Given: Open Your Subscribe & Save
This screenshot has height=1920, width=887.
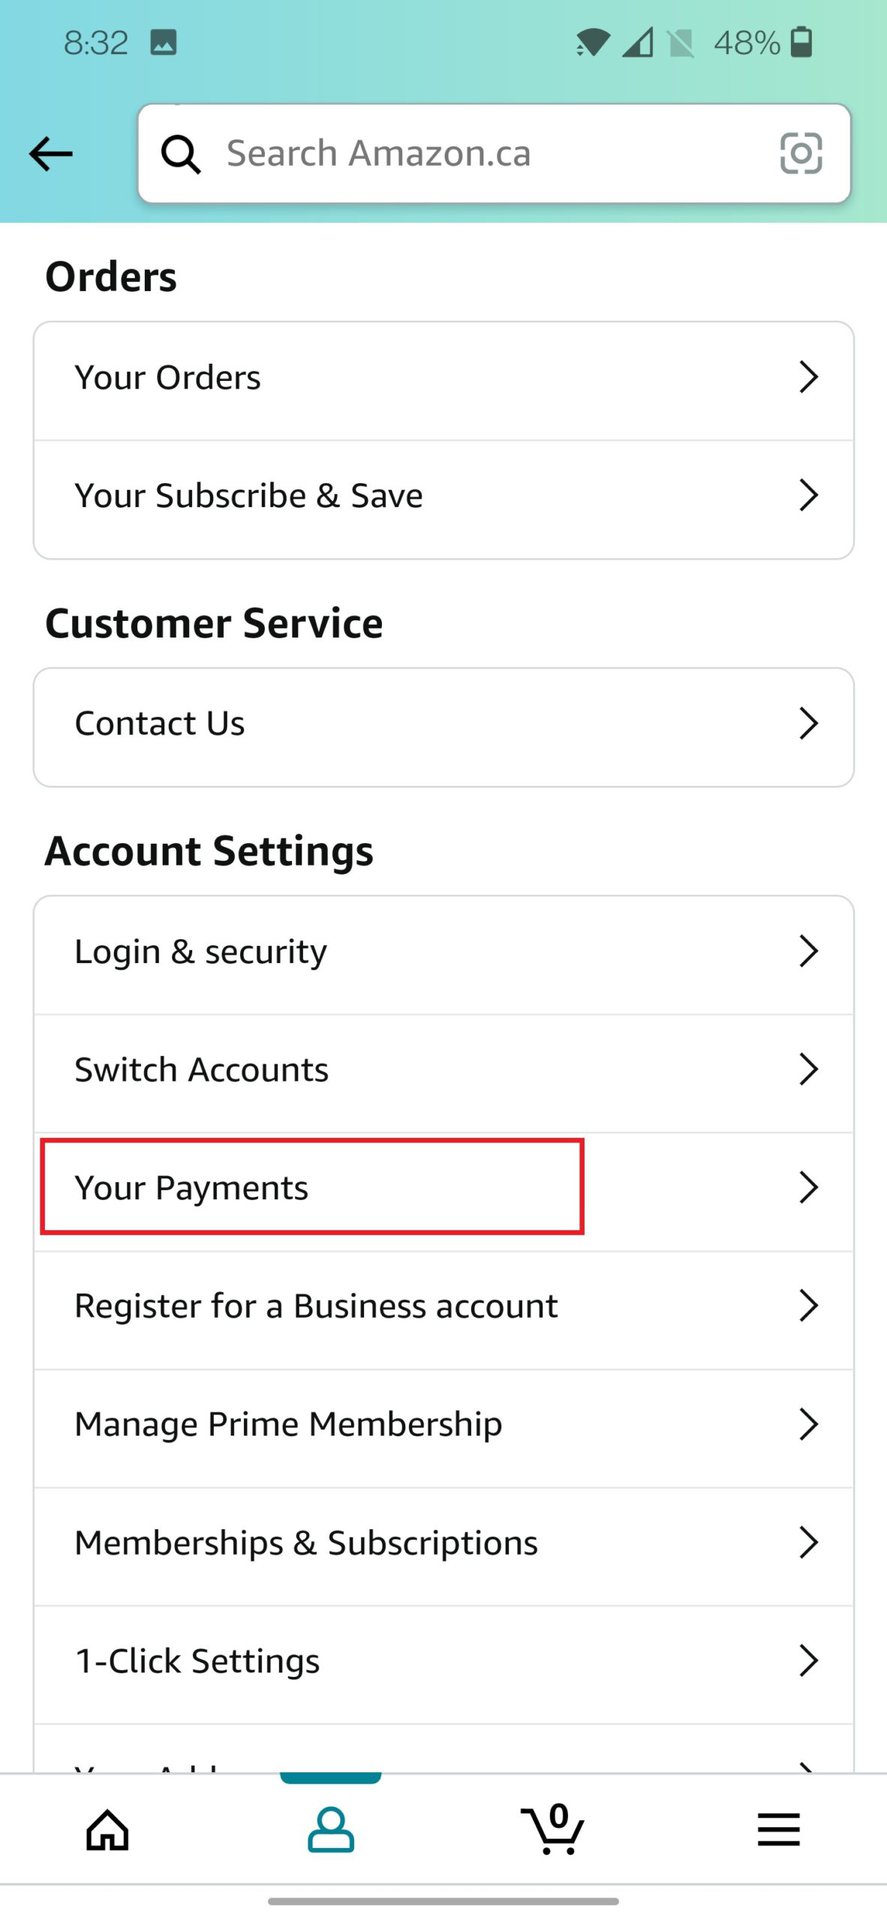Looking at the screenshot, I should 249,496.
